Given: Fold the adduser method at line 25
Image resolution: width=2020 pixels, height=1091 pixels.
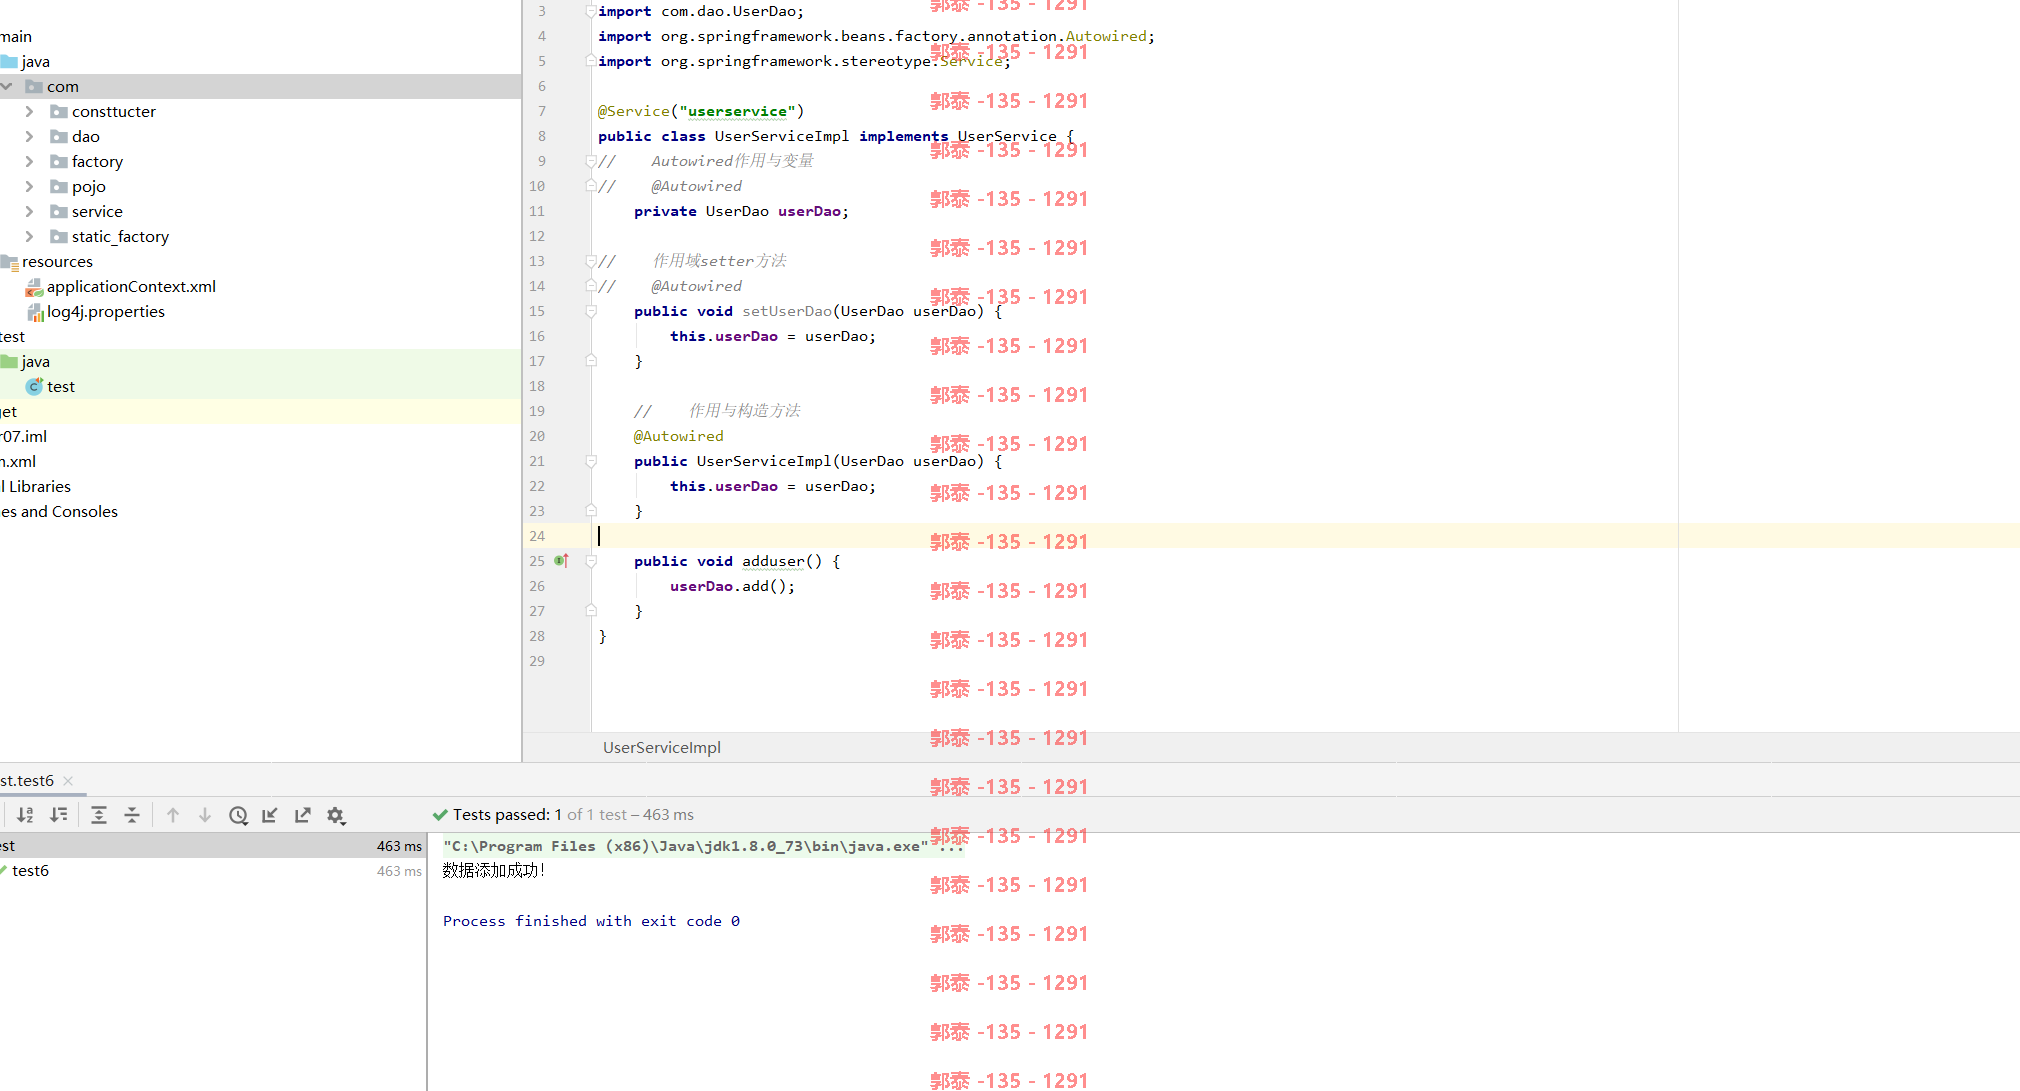Looking at the screenshot, I should click(x=591, y=561).
